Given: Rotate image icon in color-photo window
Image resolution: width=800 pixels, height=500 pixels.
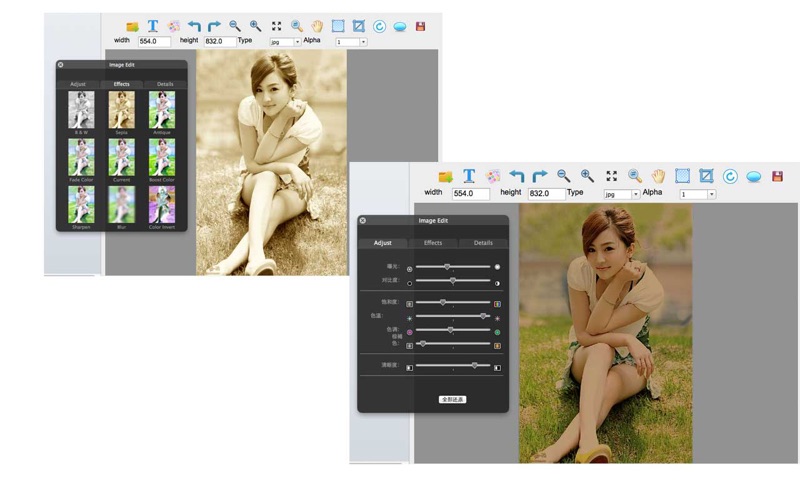Looking at the screenshot, I should coord(730,177).
